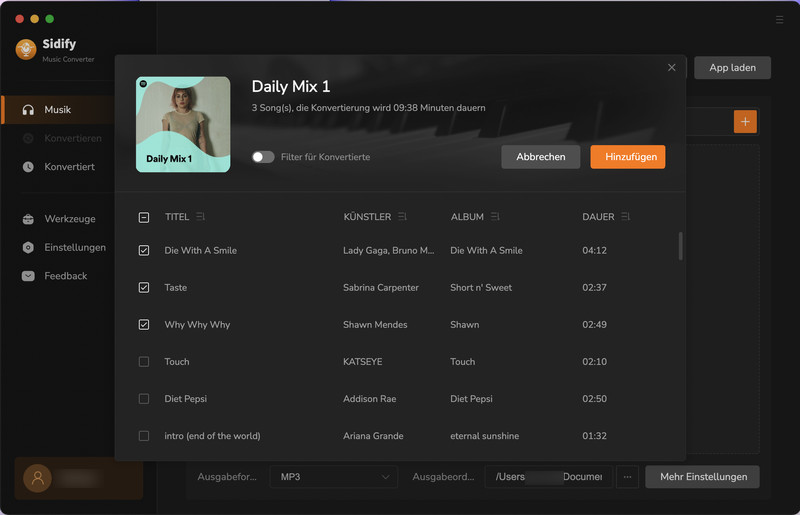Select artist Shawn Mendes
The height and width of the screenshot is (515, 800).
click(x=375, y=325)
